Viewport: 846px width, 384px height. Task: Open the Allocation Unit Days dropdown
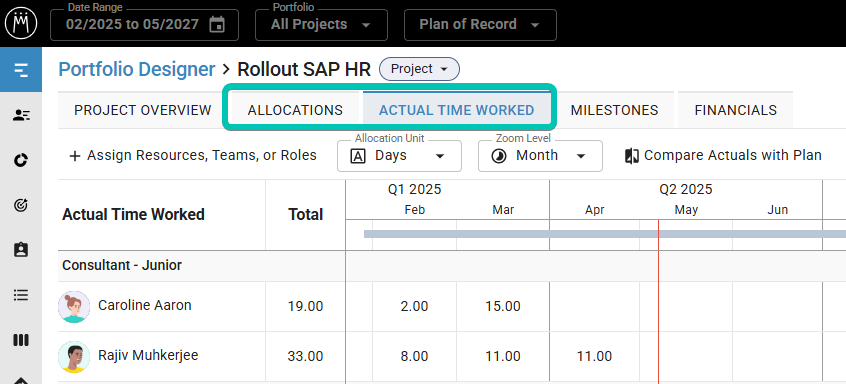pyautogui.click(x=399, y=156)
